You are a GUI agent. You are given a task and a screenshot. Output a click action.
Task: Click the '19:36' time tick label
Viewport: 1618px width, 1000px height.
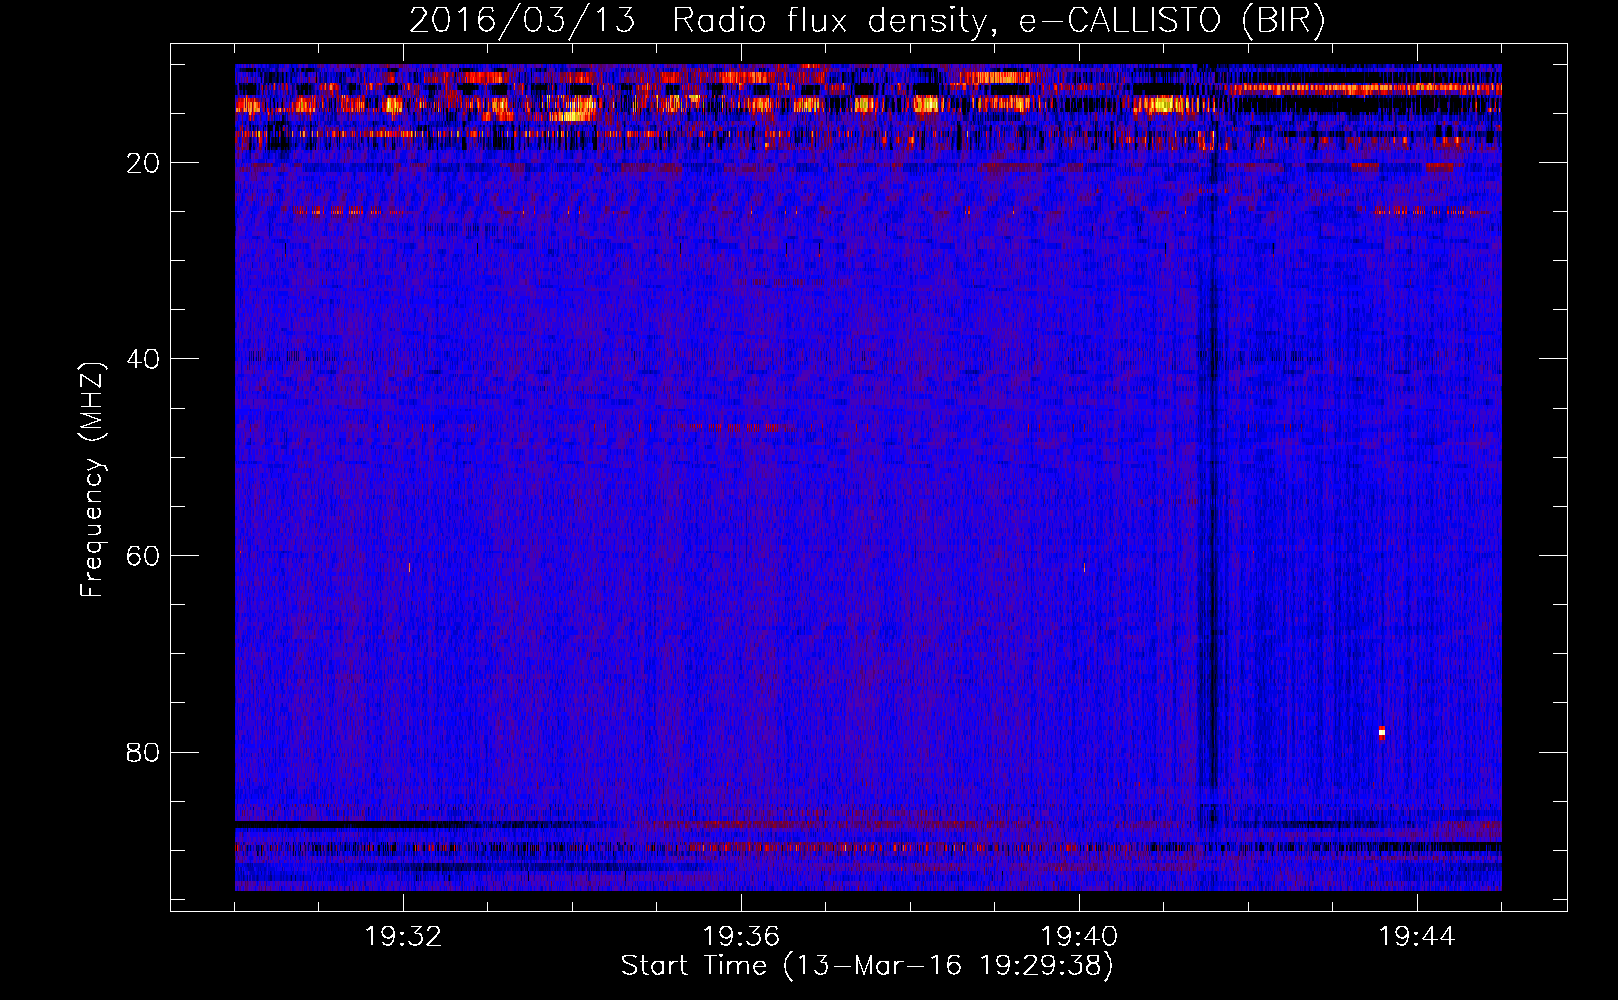741,937
